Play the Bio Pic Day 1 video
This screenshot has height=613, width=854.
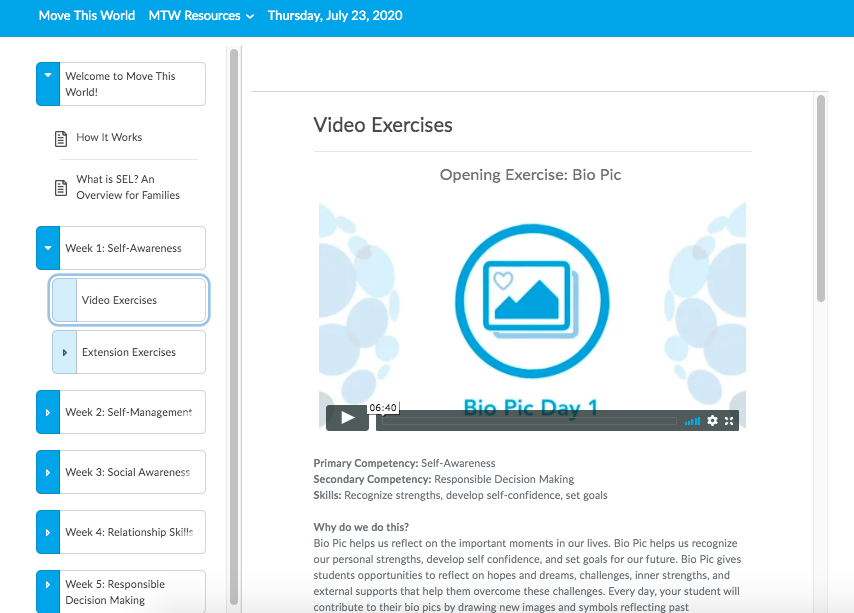pyautogui.click(x=347, y=418)
